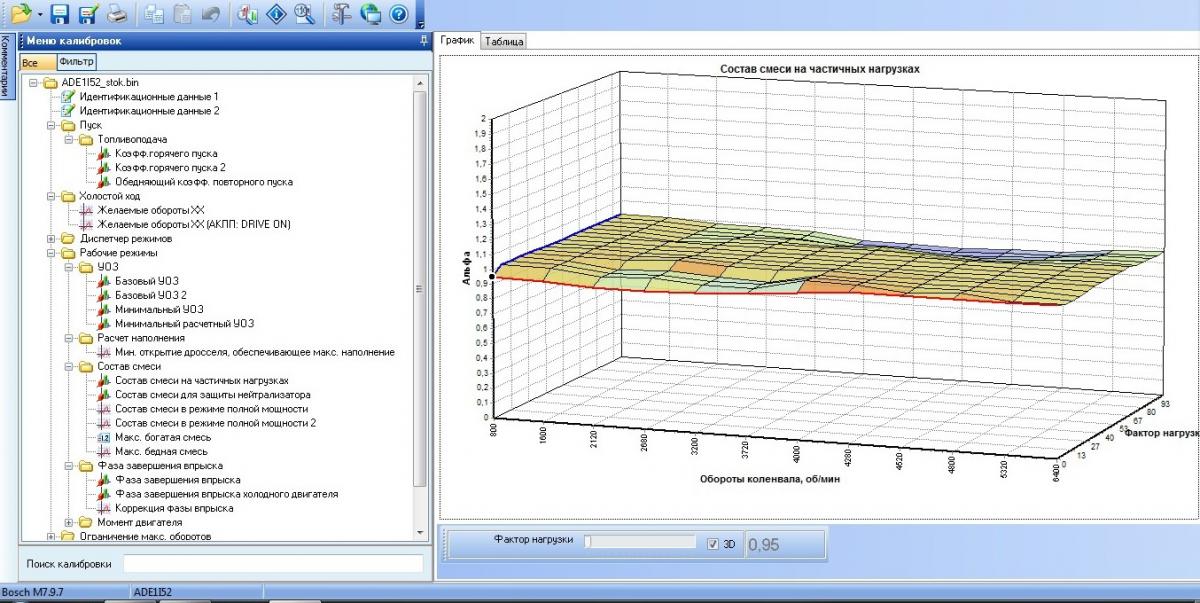The image size is (1200, 603).
Task: Open the Комментарии side panel tab
Action: (6, 67)
